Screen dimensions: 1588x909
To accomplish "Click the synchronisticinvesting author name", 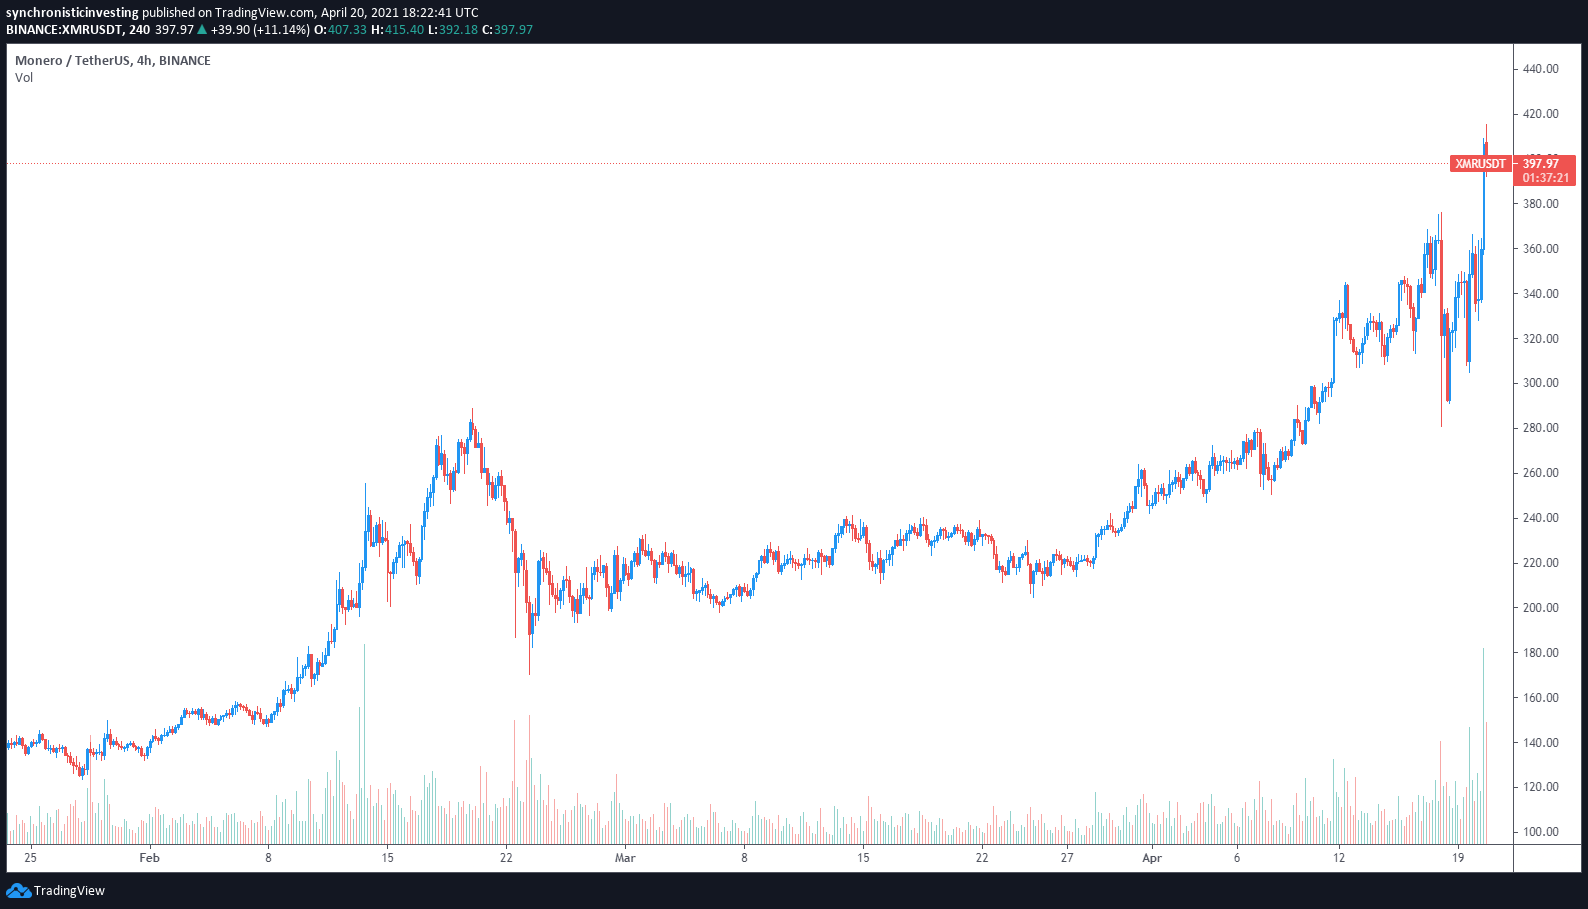I will 72,13.
